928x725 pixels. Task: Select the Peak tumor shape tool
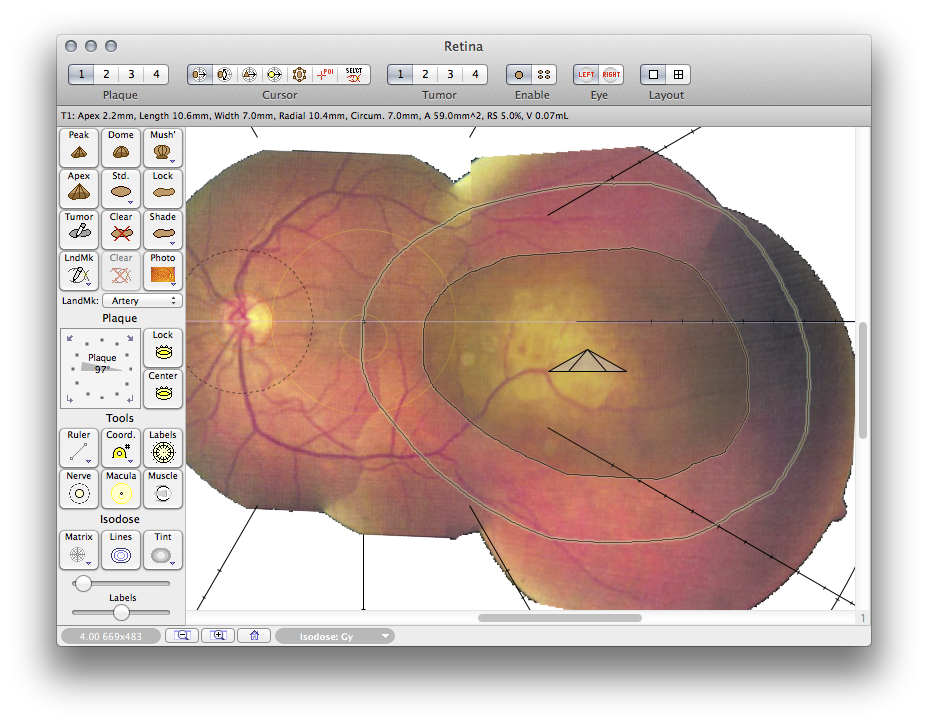click(79, 147)
